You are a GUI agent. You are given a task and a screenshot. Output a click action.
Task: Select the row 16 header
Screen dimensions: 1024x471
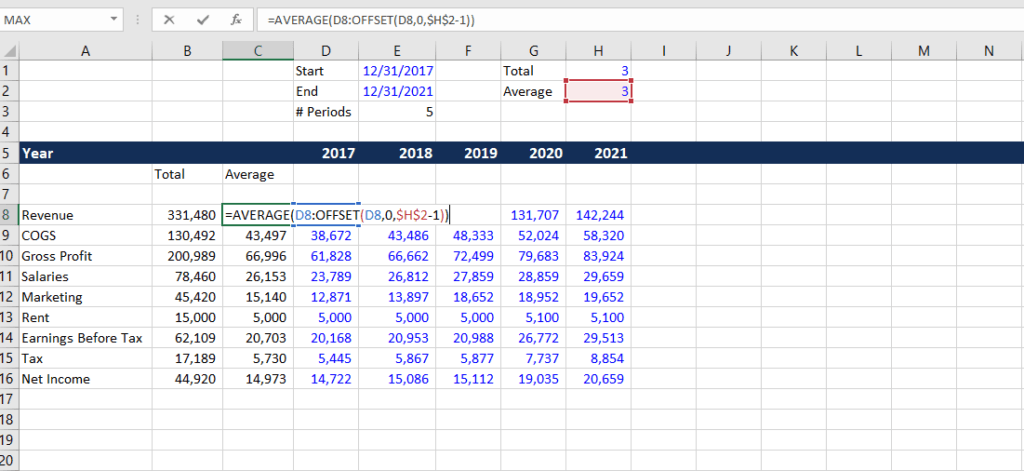9,379
